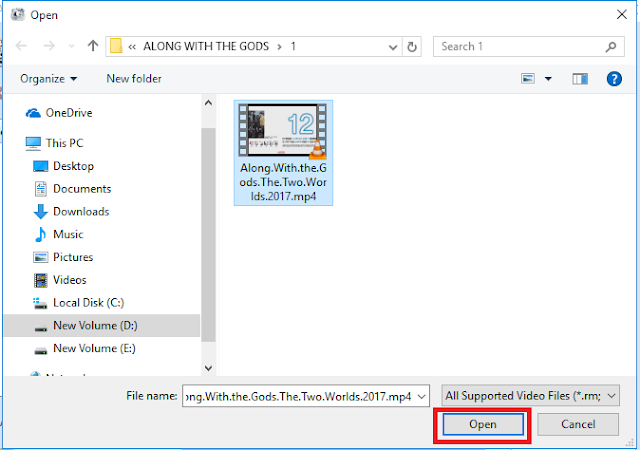
Task: Open the Pictures folder
Action: [73, 257]
